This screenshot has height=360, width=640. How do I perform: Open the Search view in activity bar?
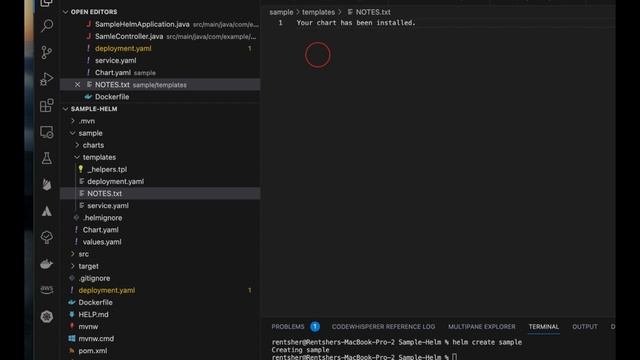coord(47,26)
